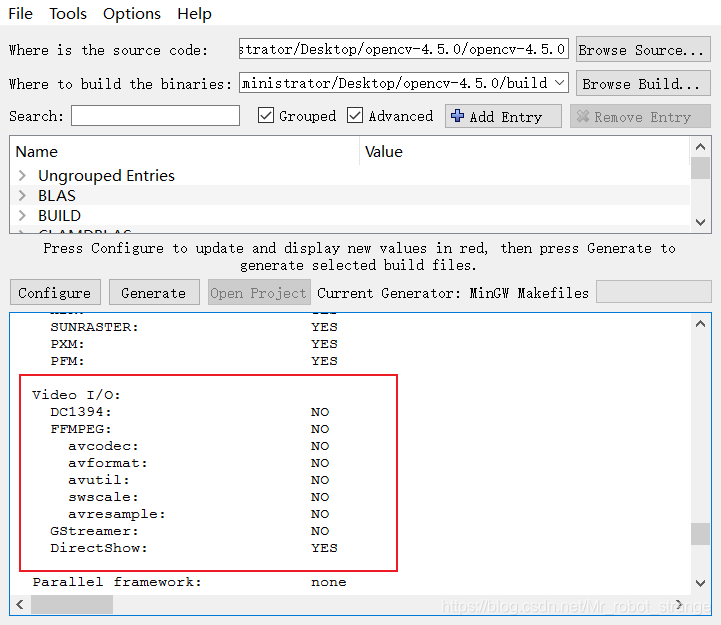Click the Add Entry plus icon
Image resolution: width=721 pixels, height=625 pixels.
(x=457, y=115)
